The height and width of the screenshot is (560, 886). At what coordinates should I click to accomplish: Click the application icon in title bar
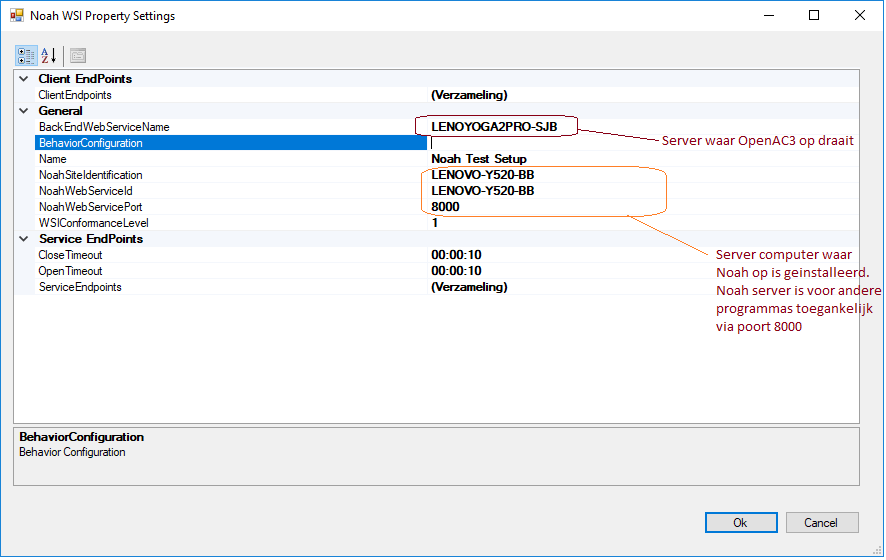click(x=17, y=16)
